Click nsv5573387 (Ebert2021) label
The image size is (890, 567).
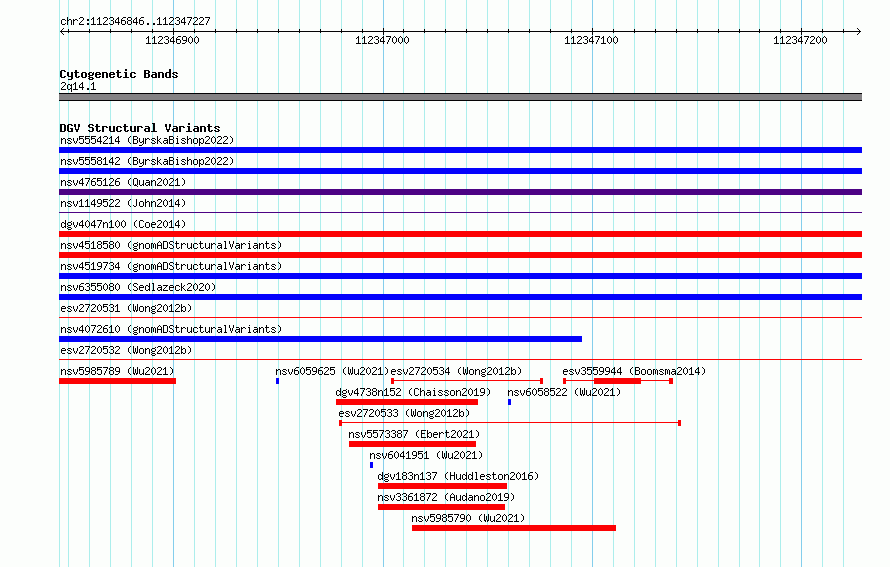(414, 434)
